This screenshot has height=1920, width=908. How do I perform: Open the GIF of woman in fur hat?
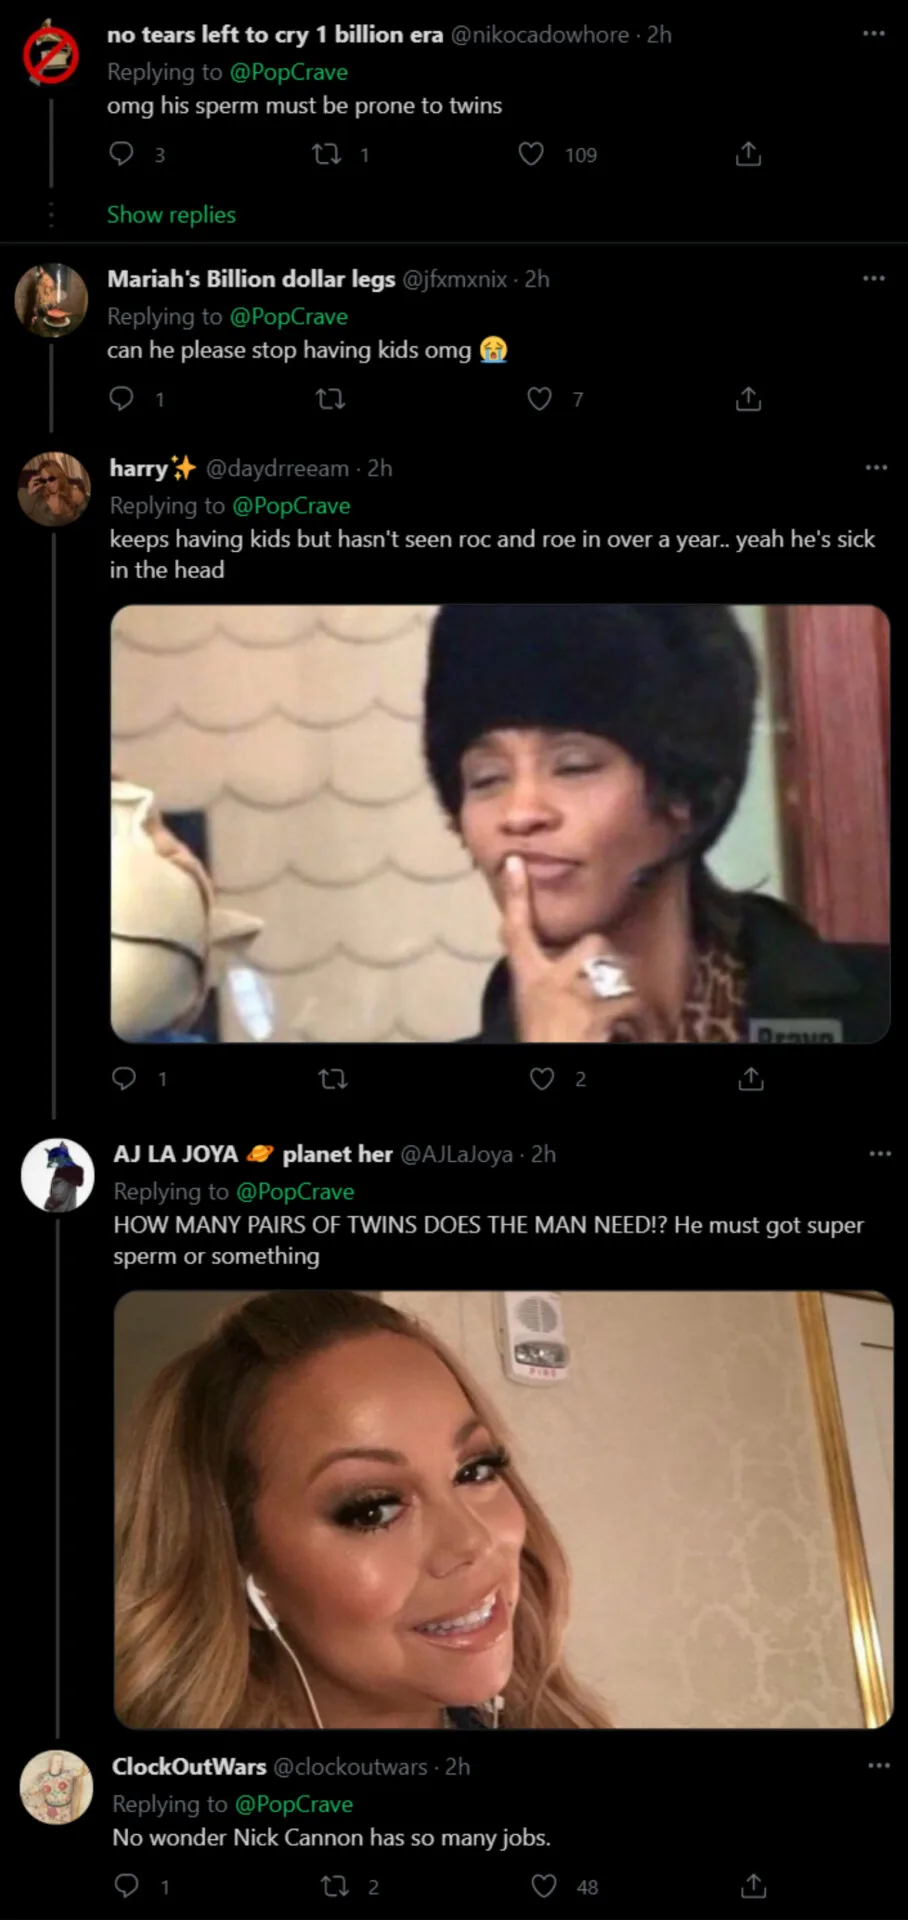point(499,823)
